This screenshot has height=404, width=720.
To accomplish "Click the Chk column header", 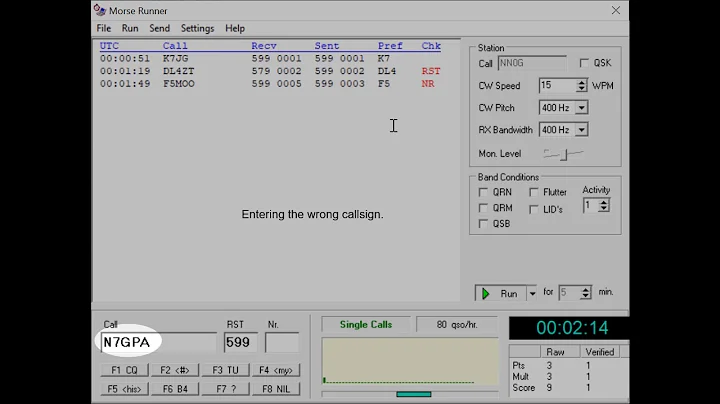I will tap(431, 46).
